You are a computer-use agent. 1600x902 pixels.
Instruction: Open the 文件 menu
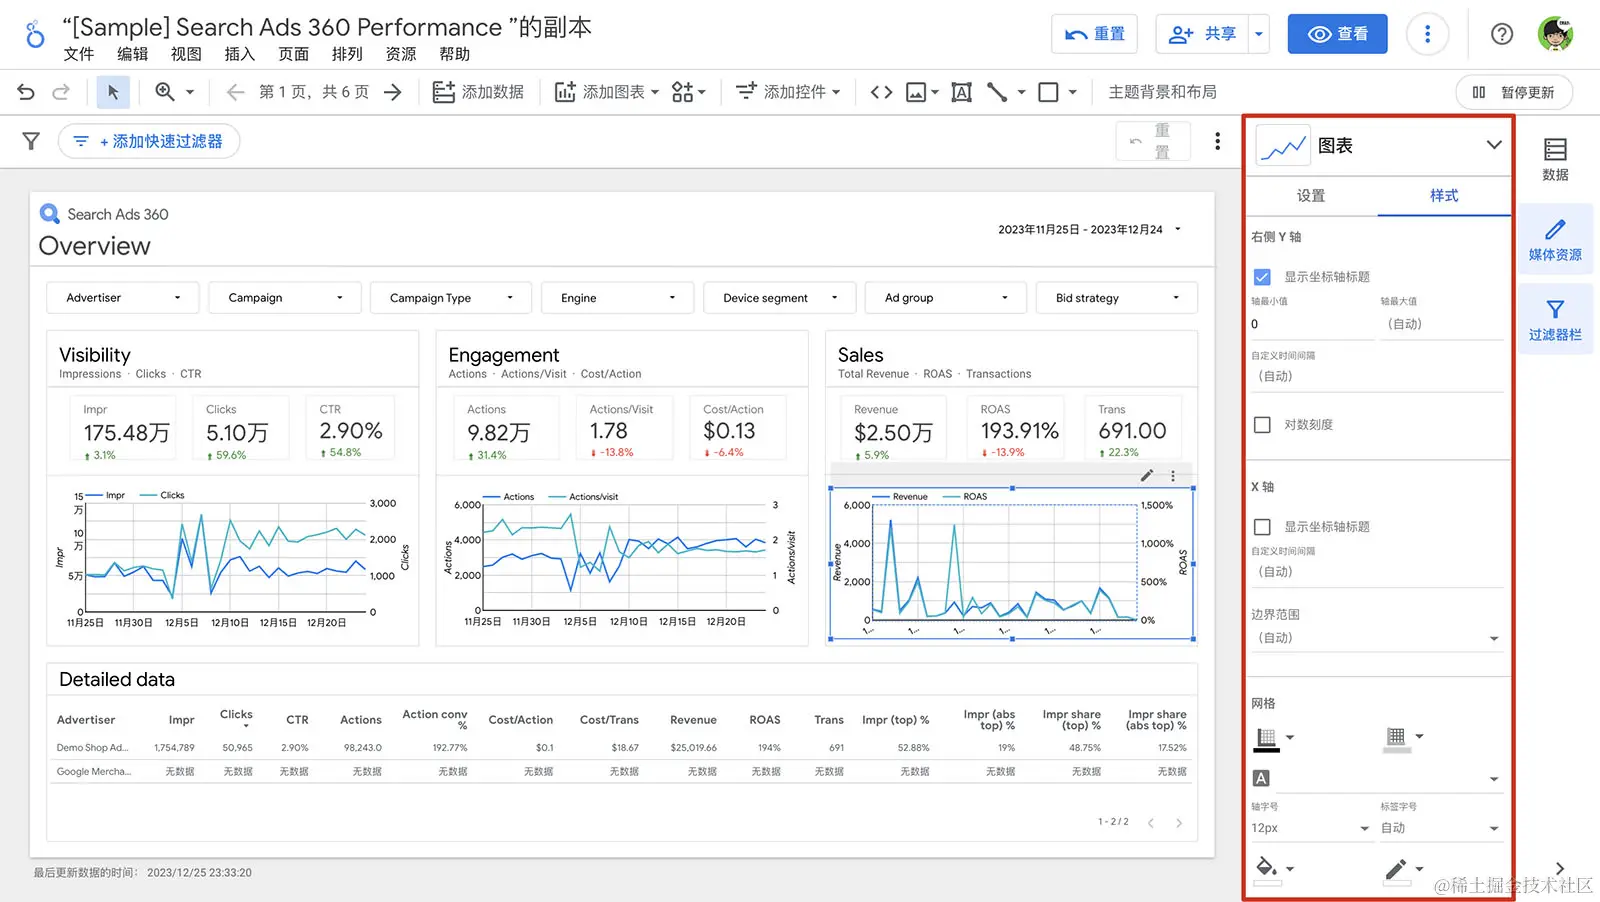tap(79, 54)
